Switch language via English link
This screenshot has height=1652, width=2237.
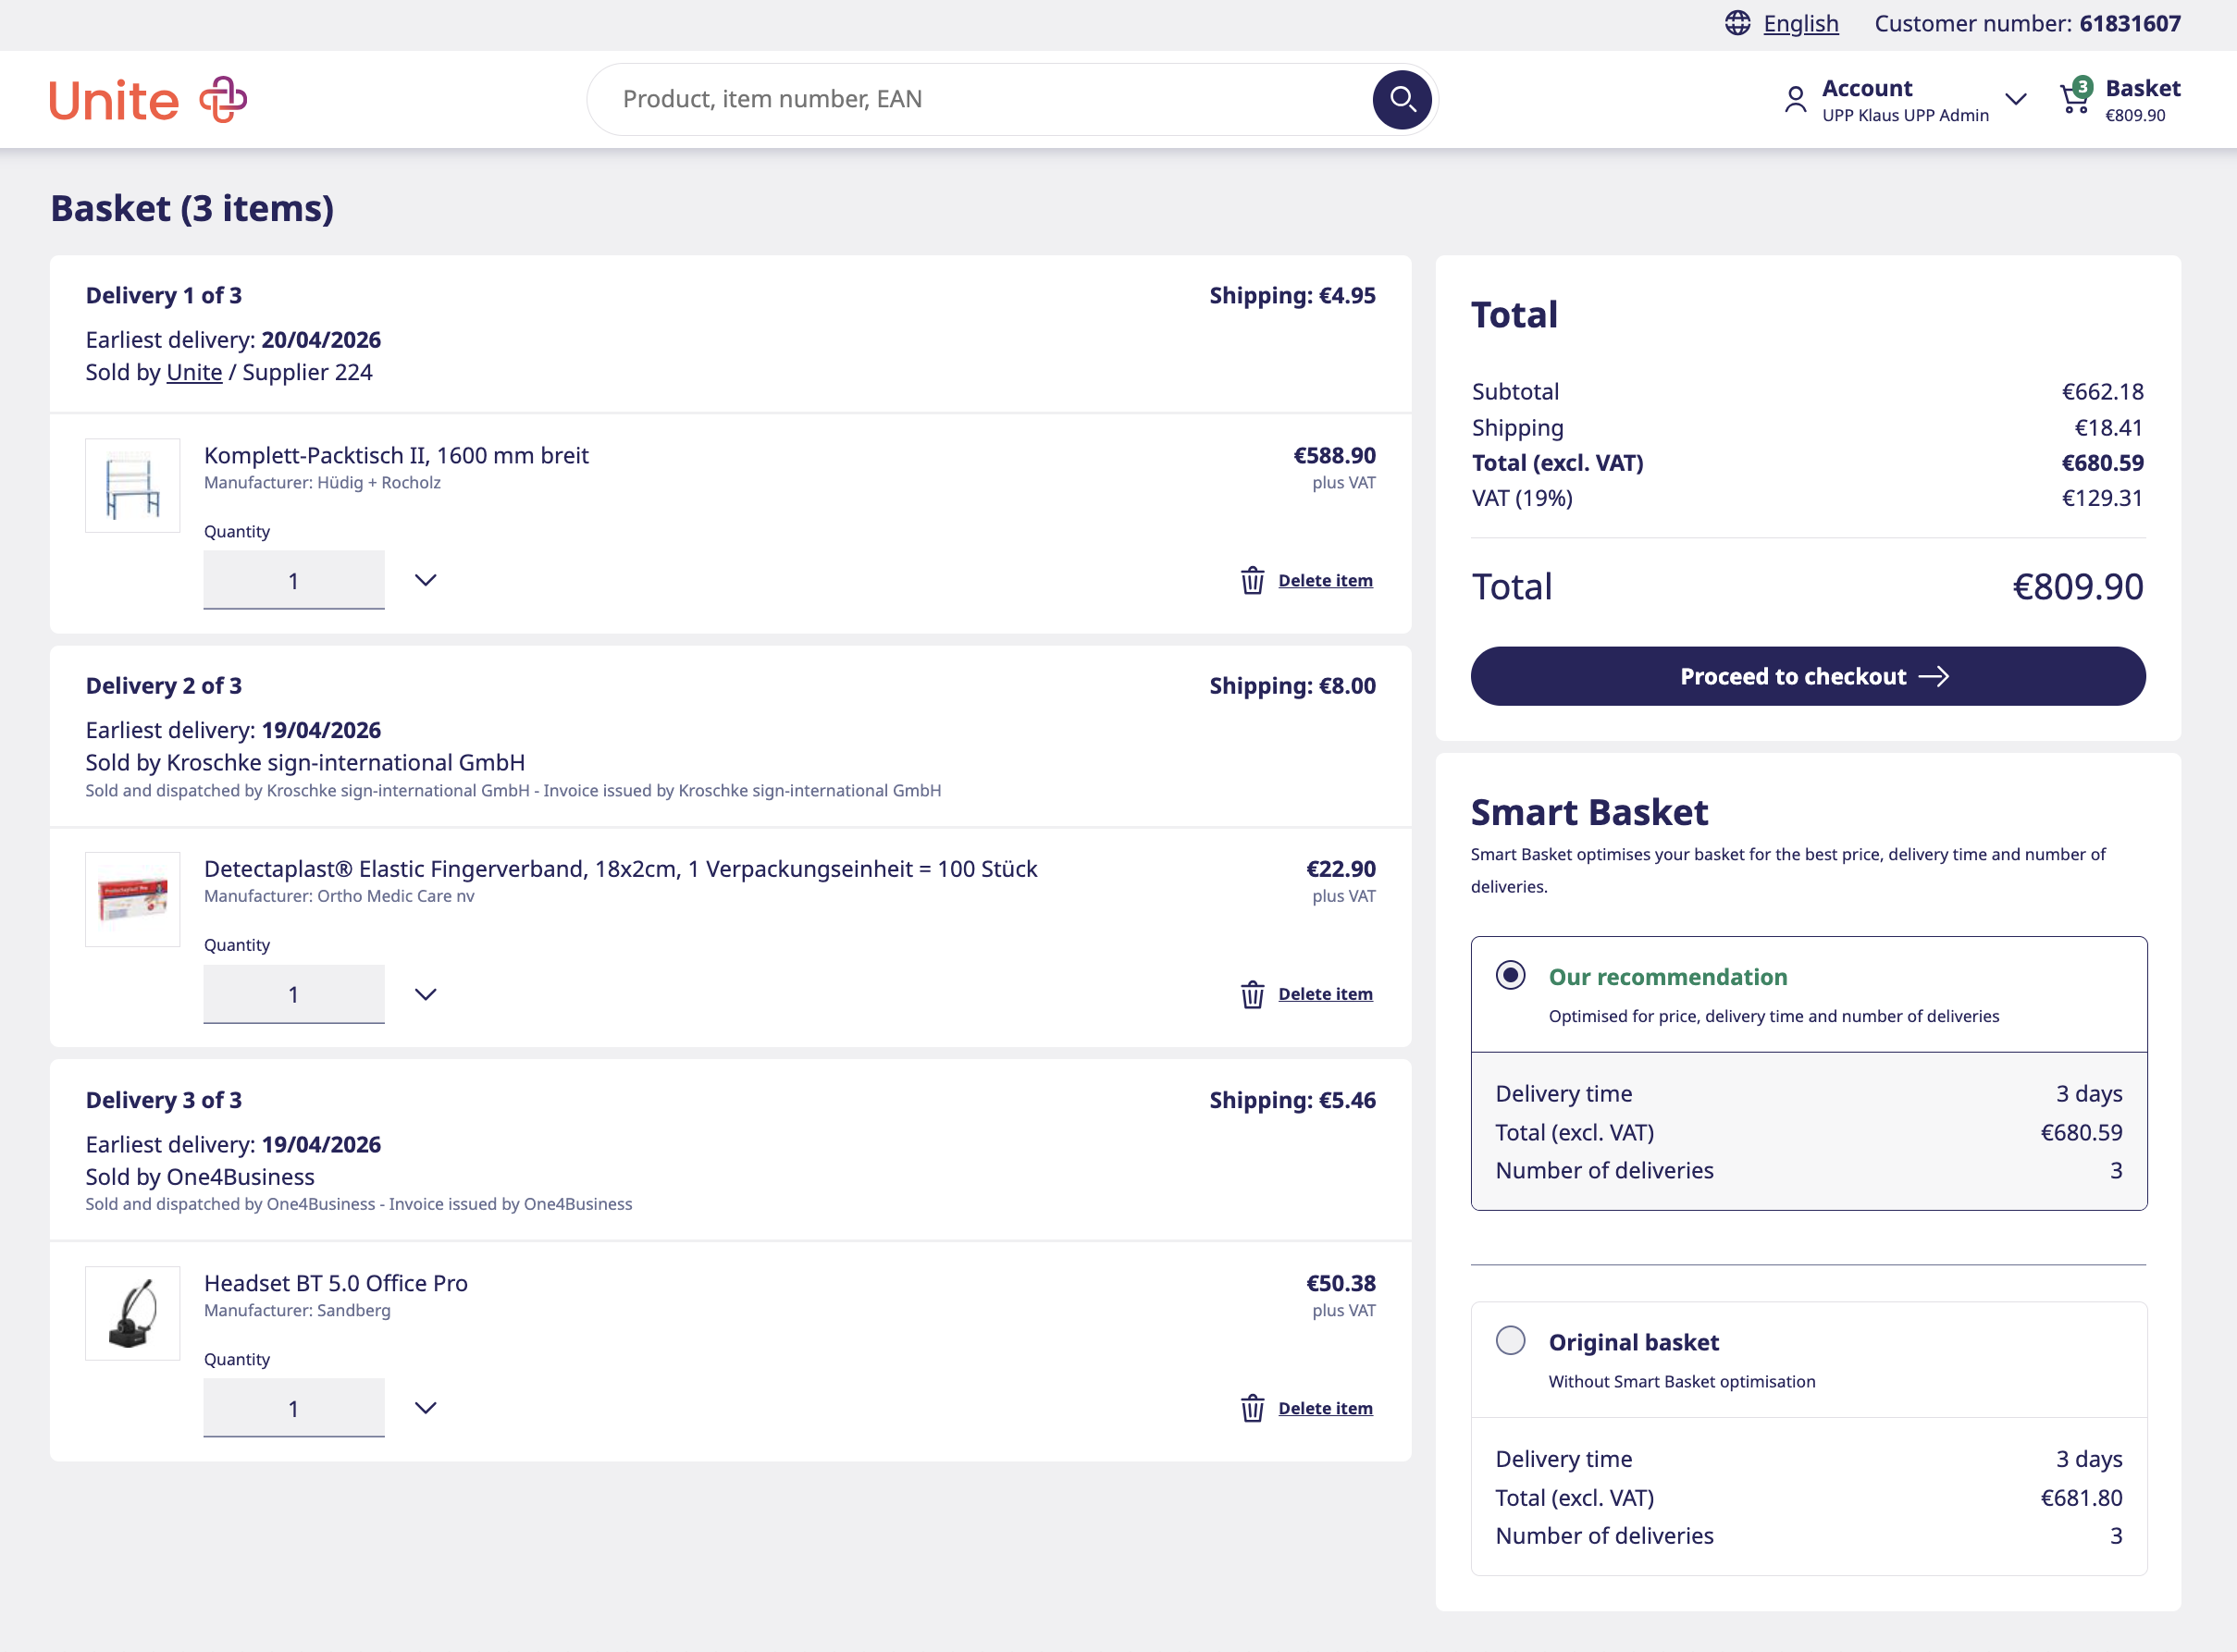[x=1801, y=23]
